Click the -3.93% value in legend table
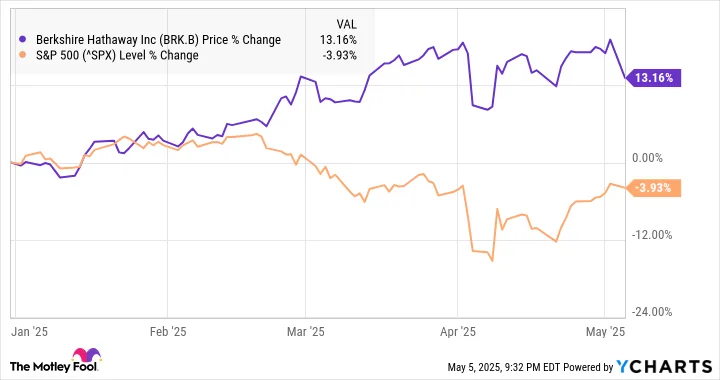 (x=340, y=56)
